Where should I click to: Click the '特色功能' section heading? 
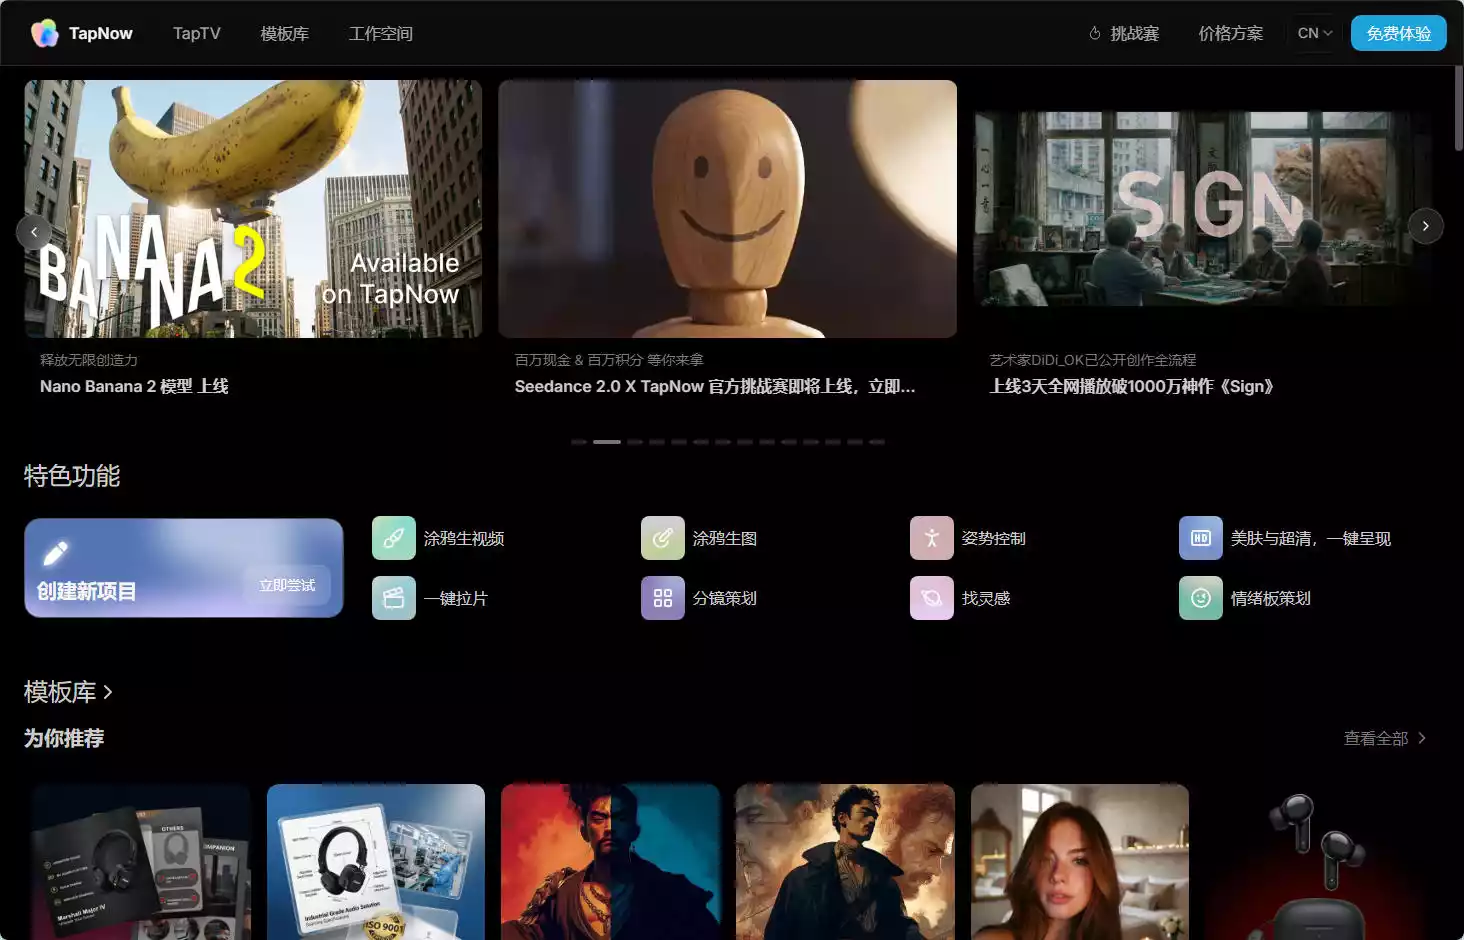(72, 476)
